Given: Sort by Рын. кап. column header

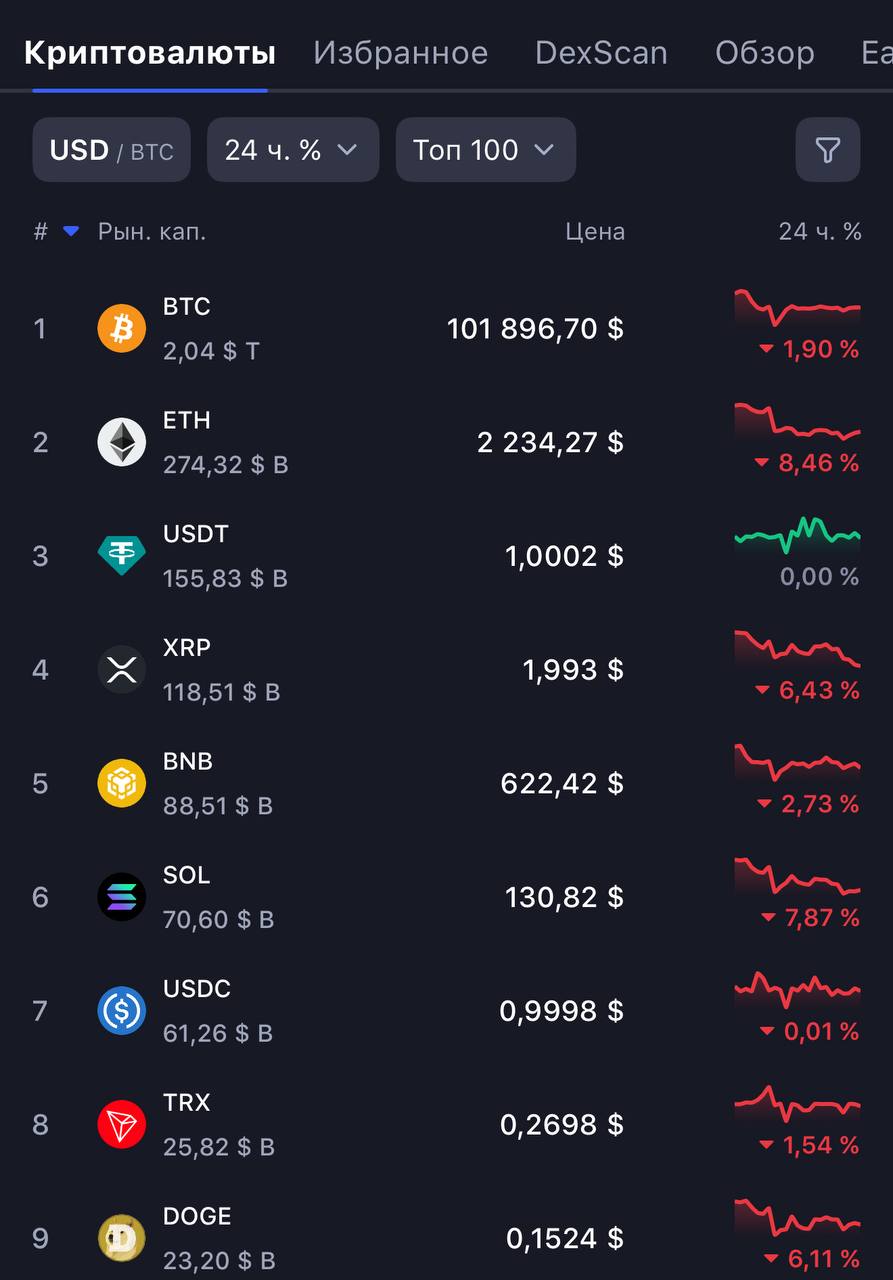Looking at the screenshot, I should (152, 231).
